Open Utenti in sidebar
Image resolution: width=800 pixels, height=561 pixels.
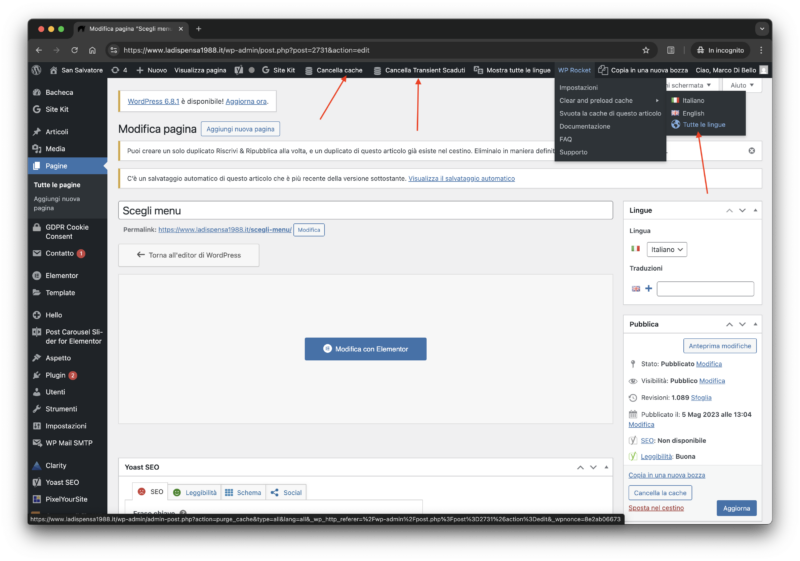click(x=55, y=392)
